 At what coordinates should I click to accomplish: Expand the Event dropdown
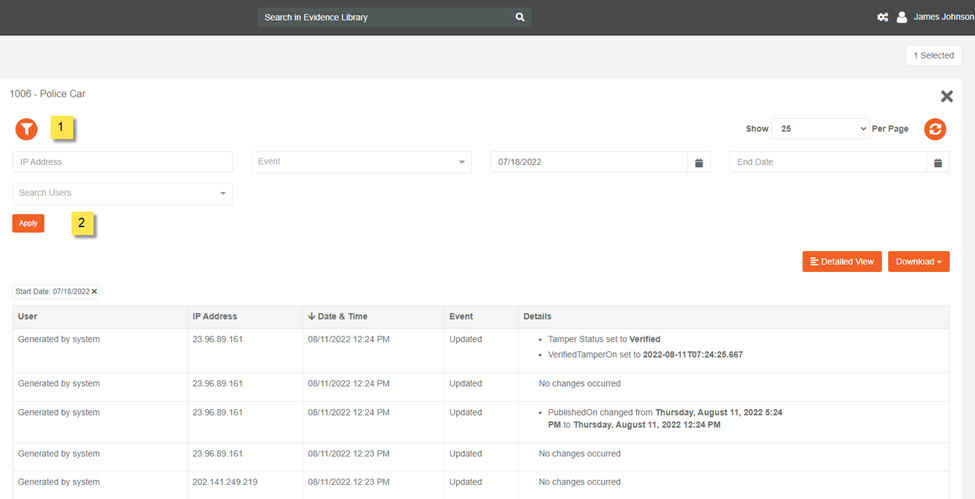(x=361, y=162)
